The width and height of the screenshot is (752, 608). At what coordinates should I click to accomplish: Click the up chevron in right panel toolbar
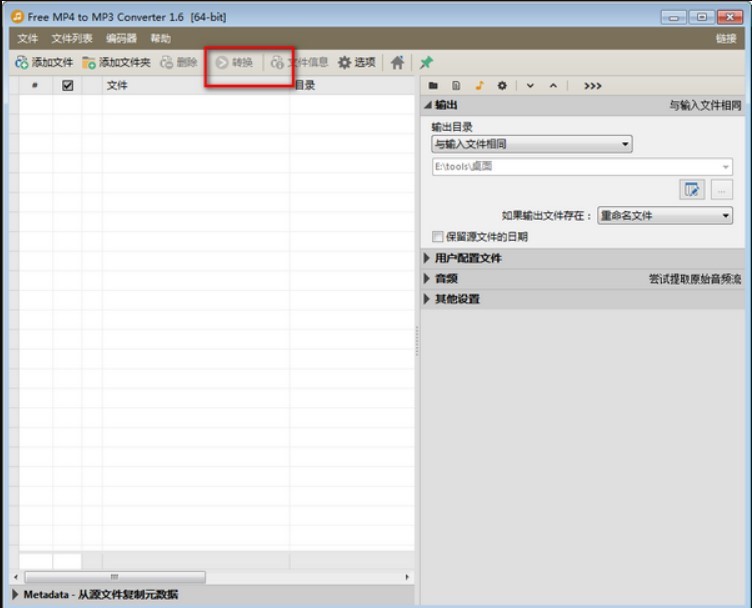coord(553,86)
